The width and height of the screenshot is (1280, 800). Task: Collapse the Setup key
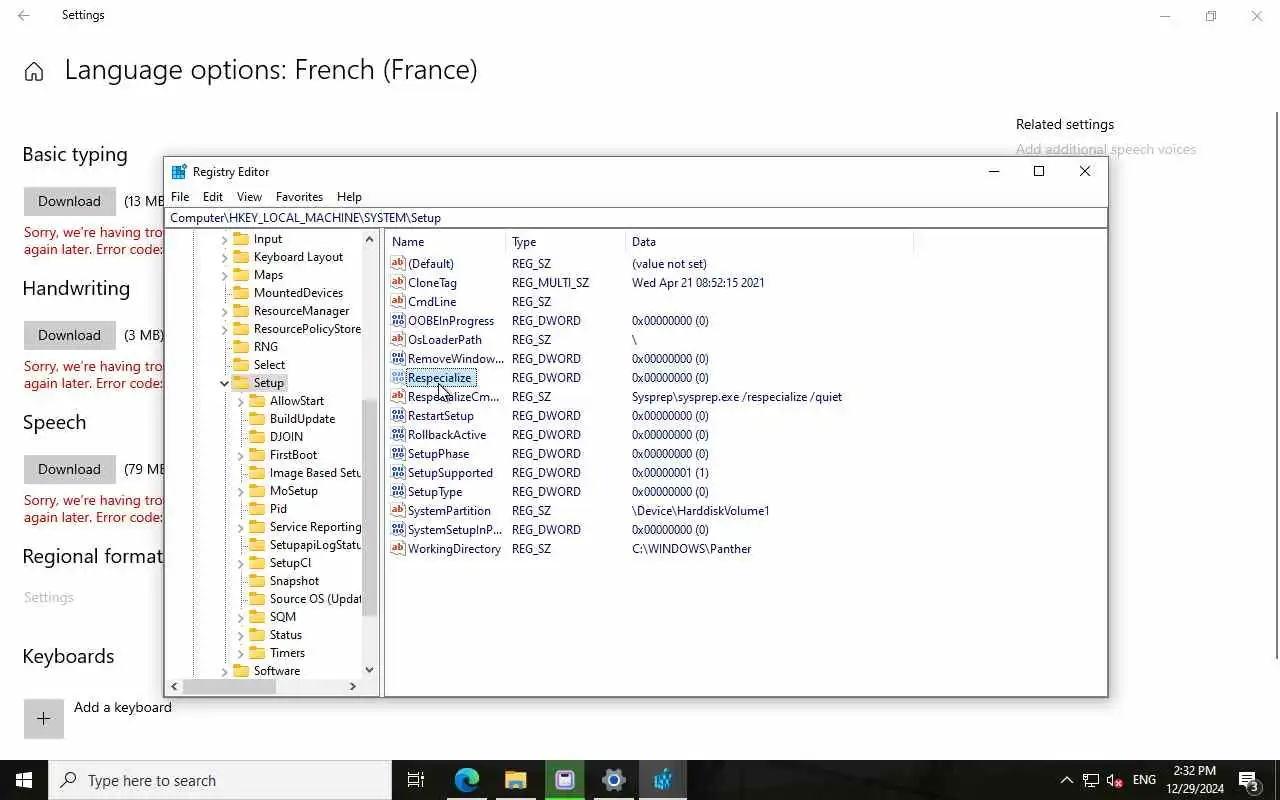(224, 384)
